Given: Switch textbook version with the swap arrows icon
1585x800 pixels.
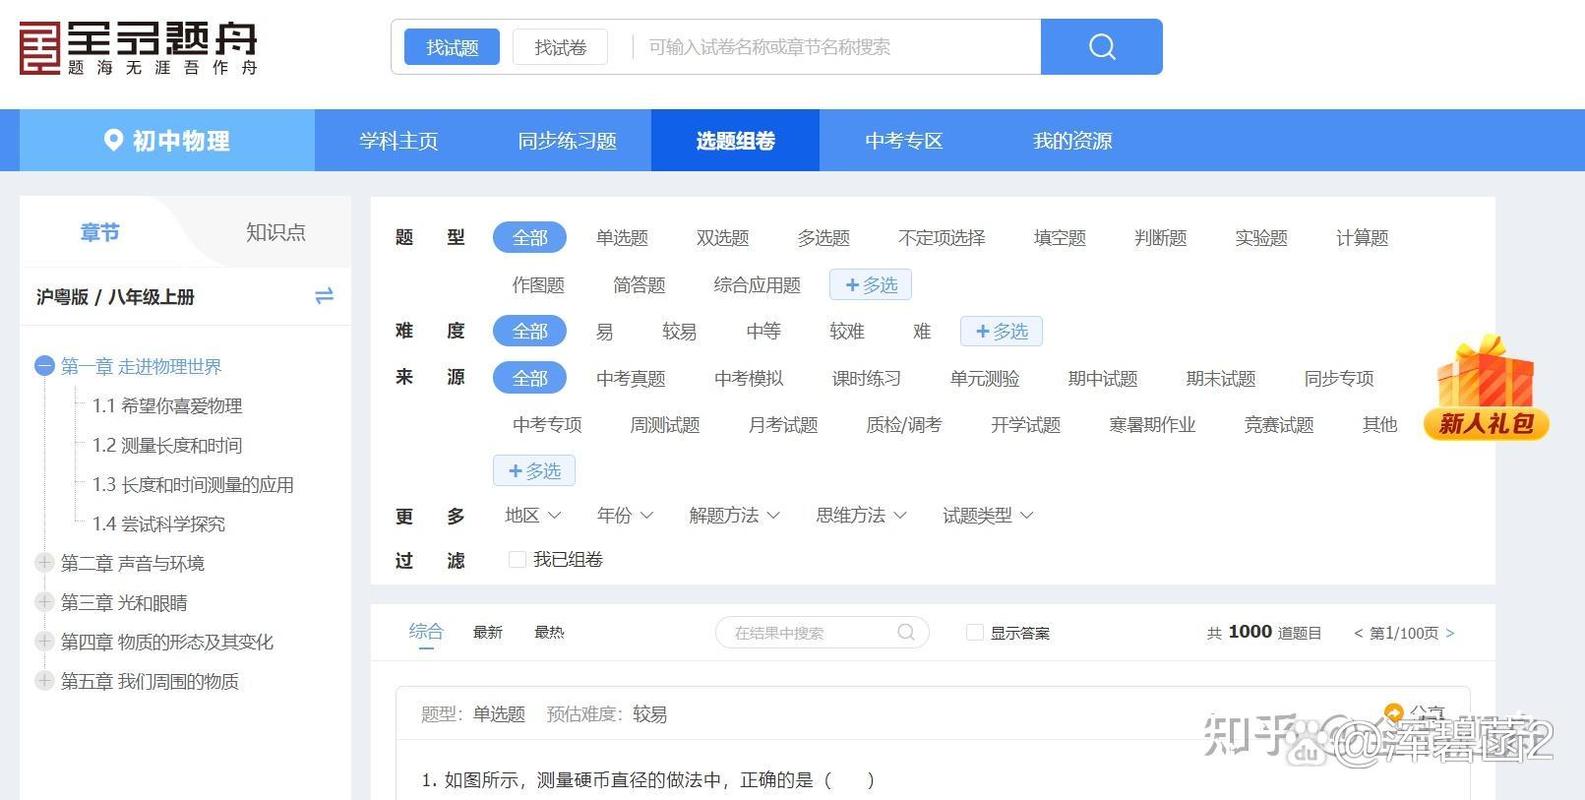Looking at the screenshot, I should tap(324, 296).
